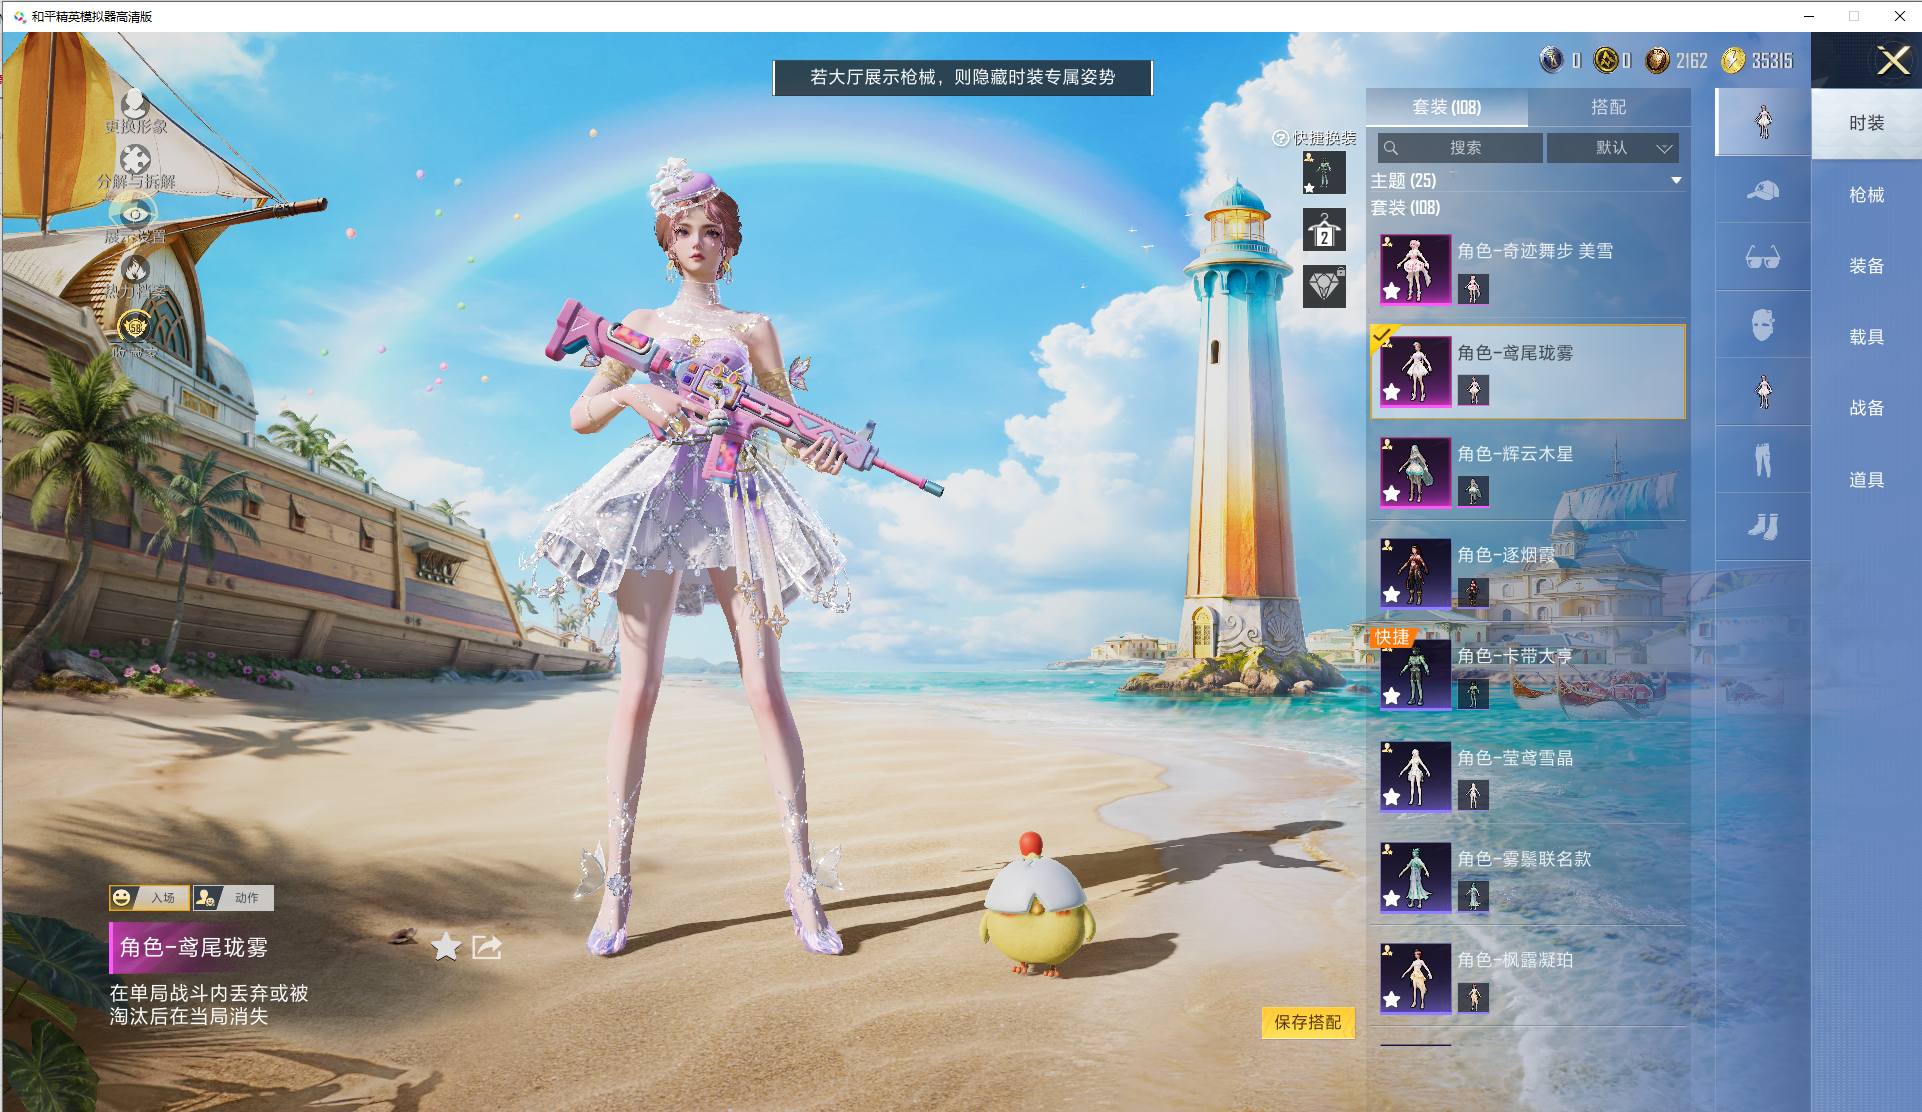Image resolution: width=1922 pixels, height=1112 pixels.
Task: Select the hat category icon
Action: (x=1763, y=190)
